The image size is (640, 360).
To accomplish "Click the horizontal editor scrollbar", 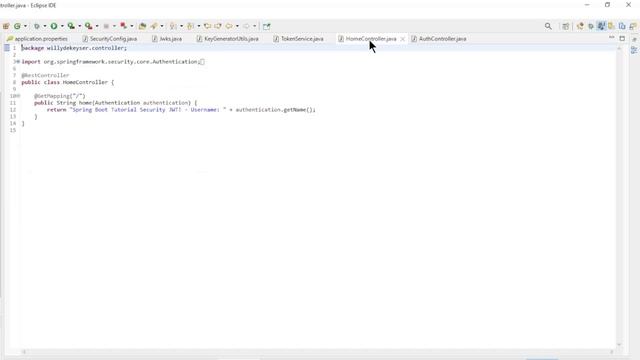I will 318,351.
